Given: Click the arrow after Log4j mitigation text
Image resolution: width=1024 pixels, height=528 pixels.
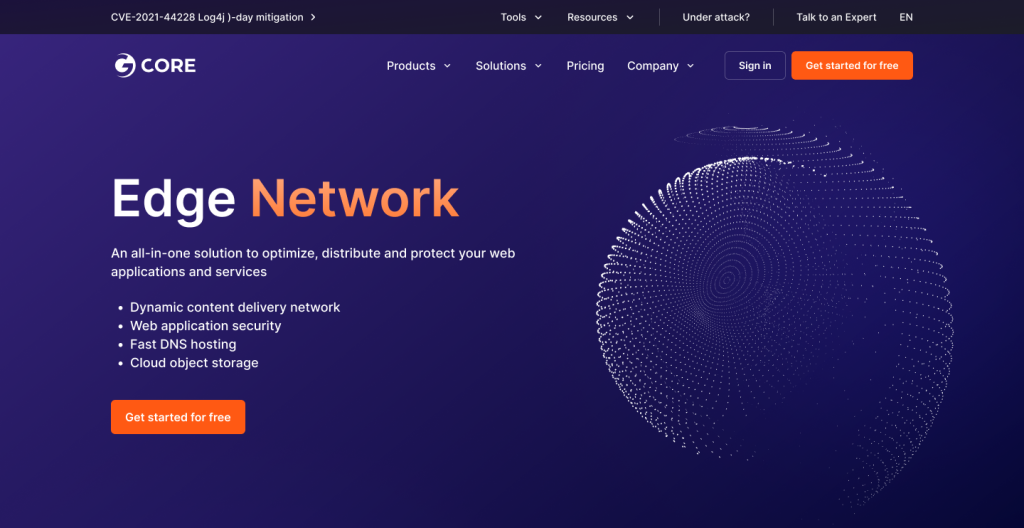Looking at the screenshot, I should coord(313,17).
